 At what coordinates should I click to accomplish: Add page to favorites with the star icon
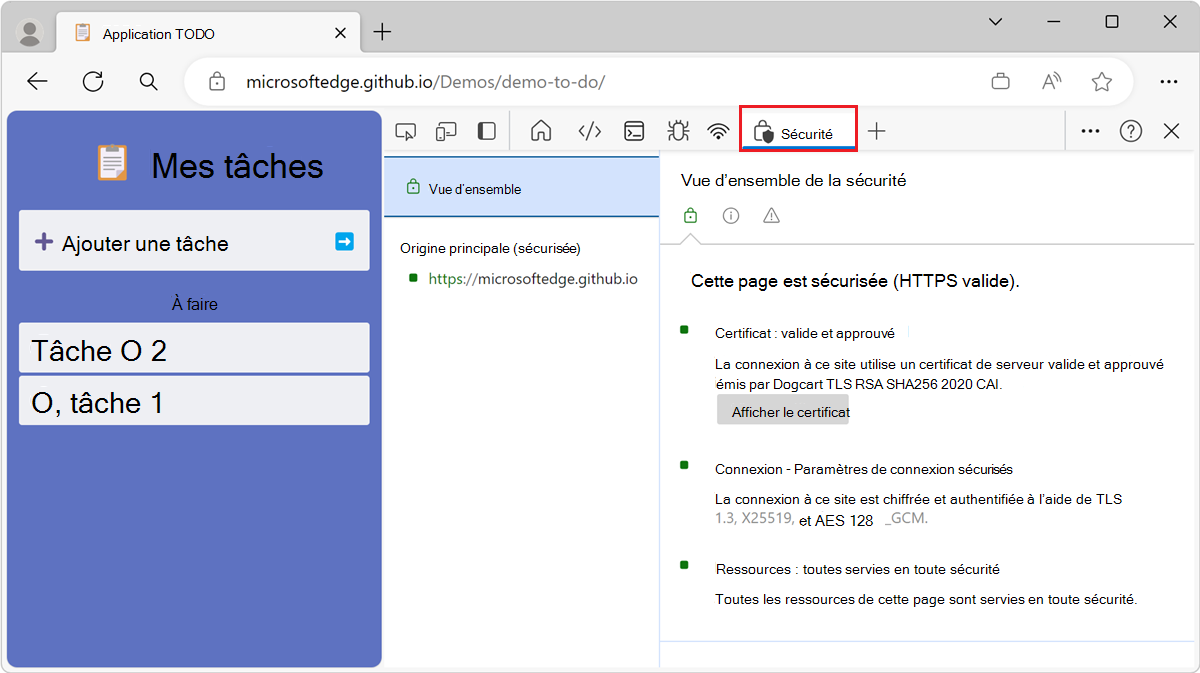click(x=1102, y=82)
